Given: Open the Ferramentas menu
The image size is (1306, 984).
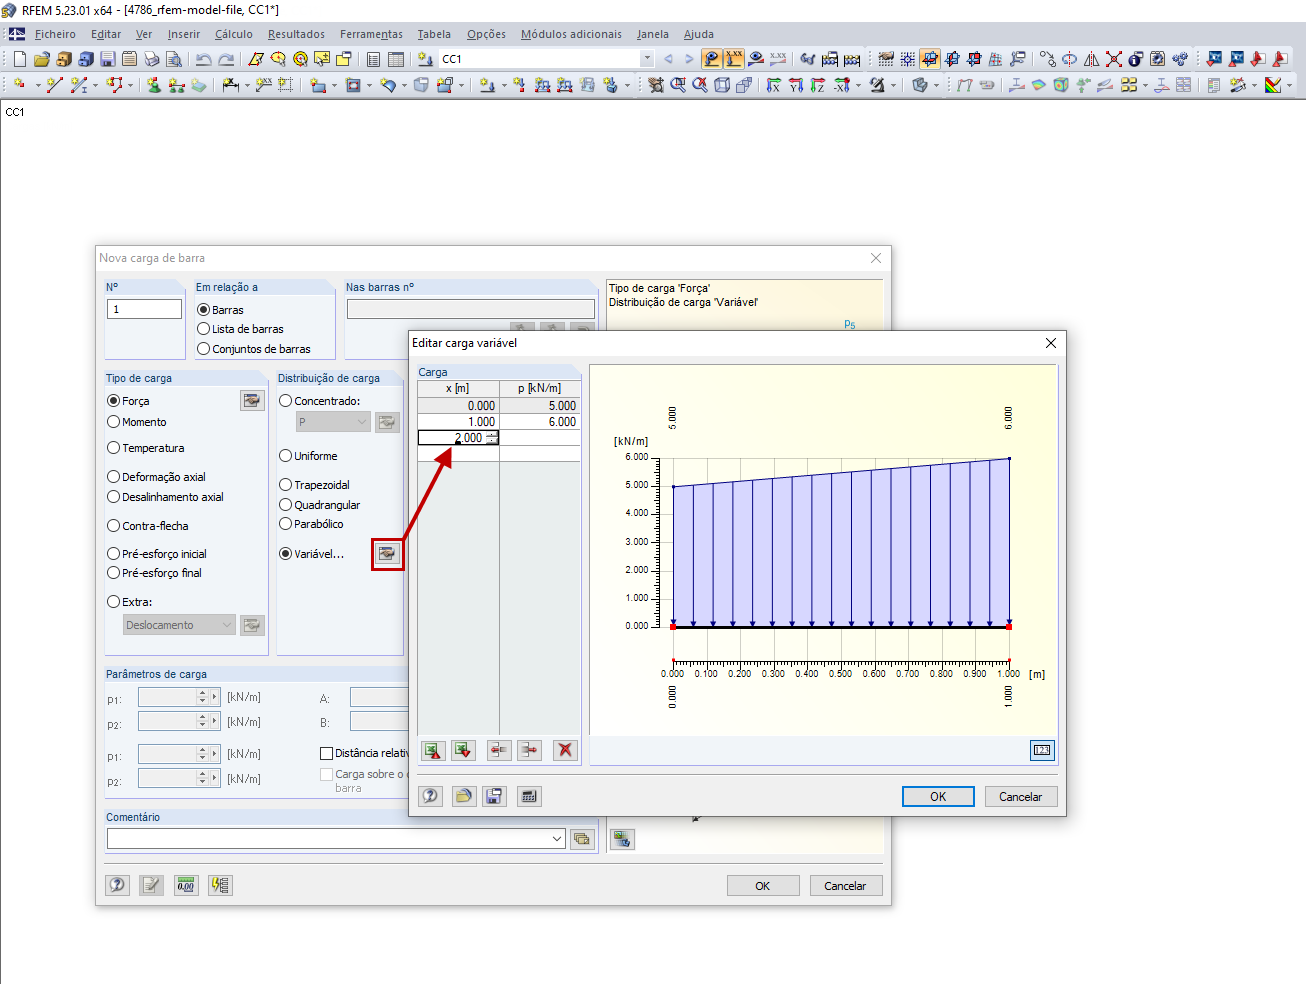Looking at the screenshot, I should coord(371,34).
